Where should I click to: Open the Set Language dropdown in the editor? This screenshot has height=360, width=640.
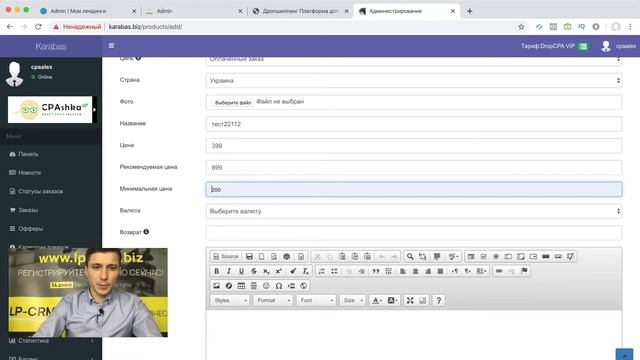tap(482, 271)
